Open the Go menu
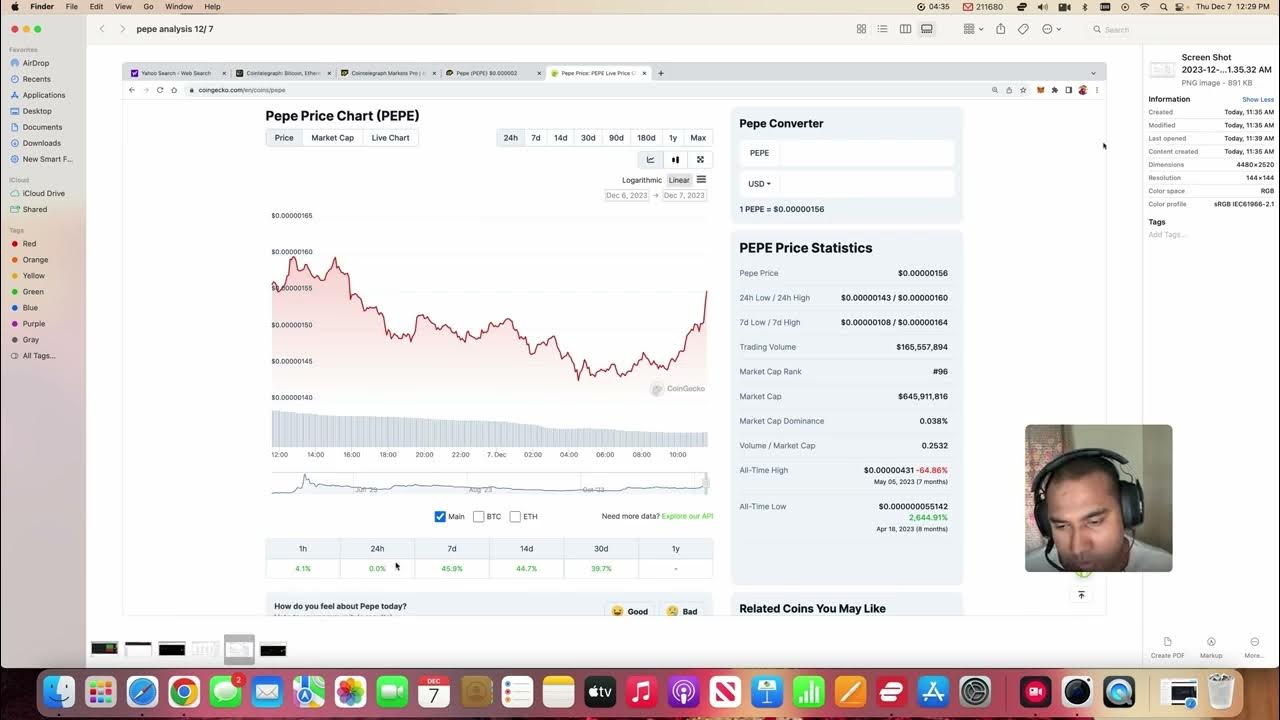The height and width of the screenshot is (720, 1280). (x=148, y=6)
